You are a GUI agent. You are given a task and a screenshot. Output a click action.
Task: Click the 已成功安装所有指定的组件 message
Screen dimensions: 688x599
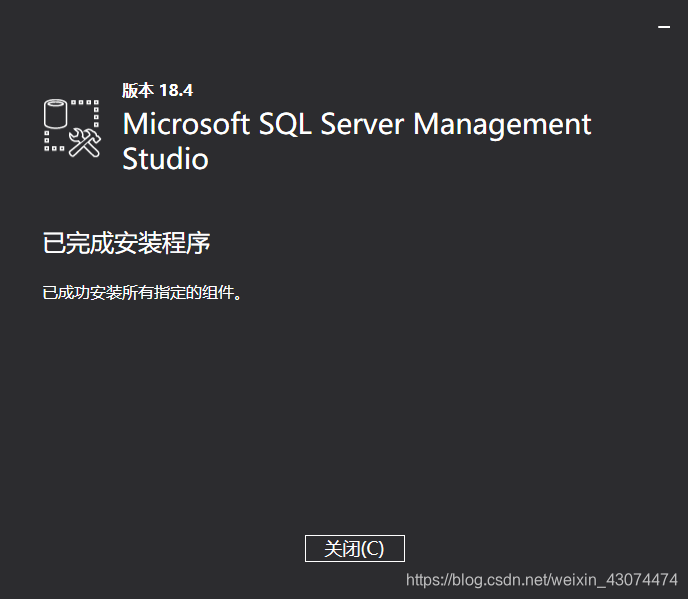142,293
